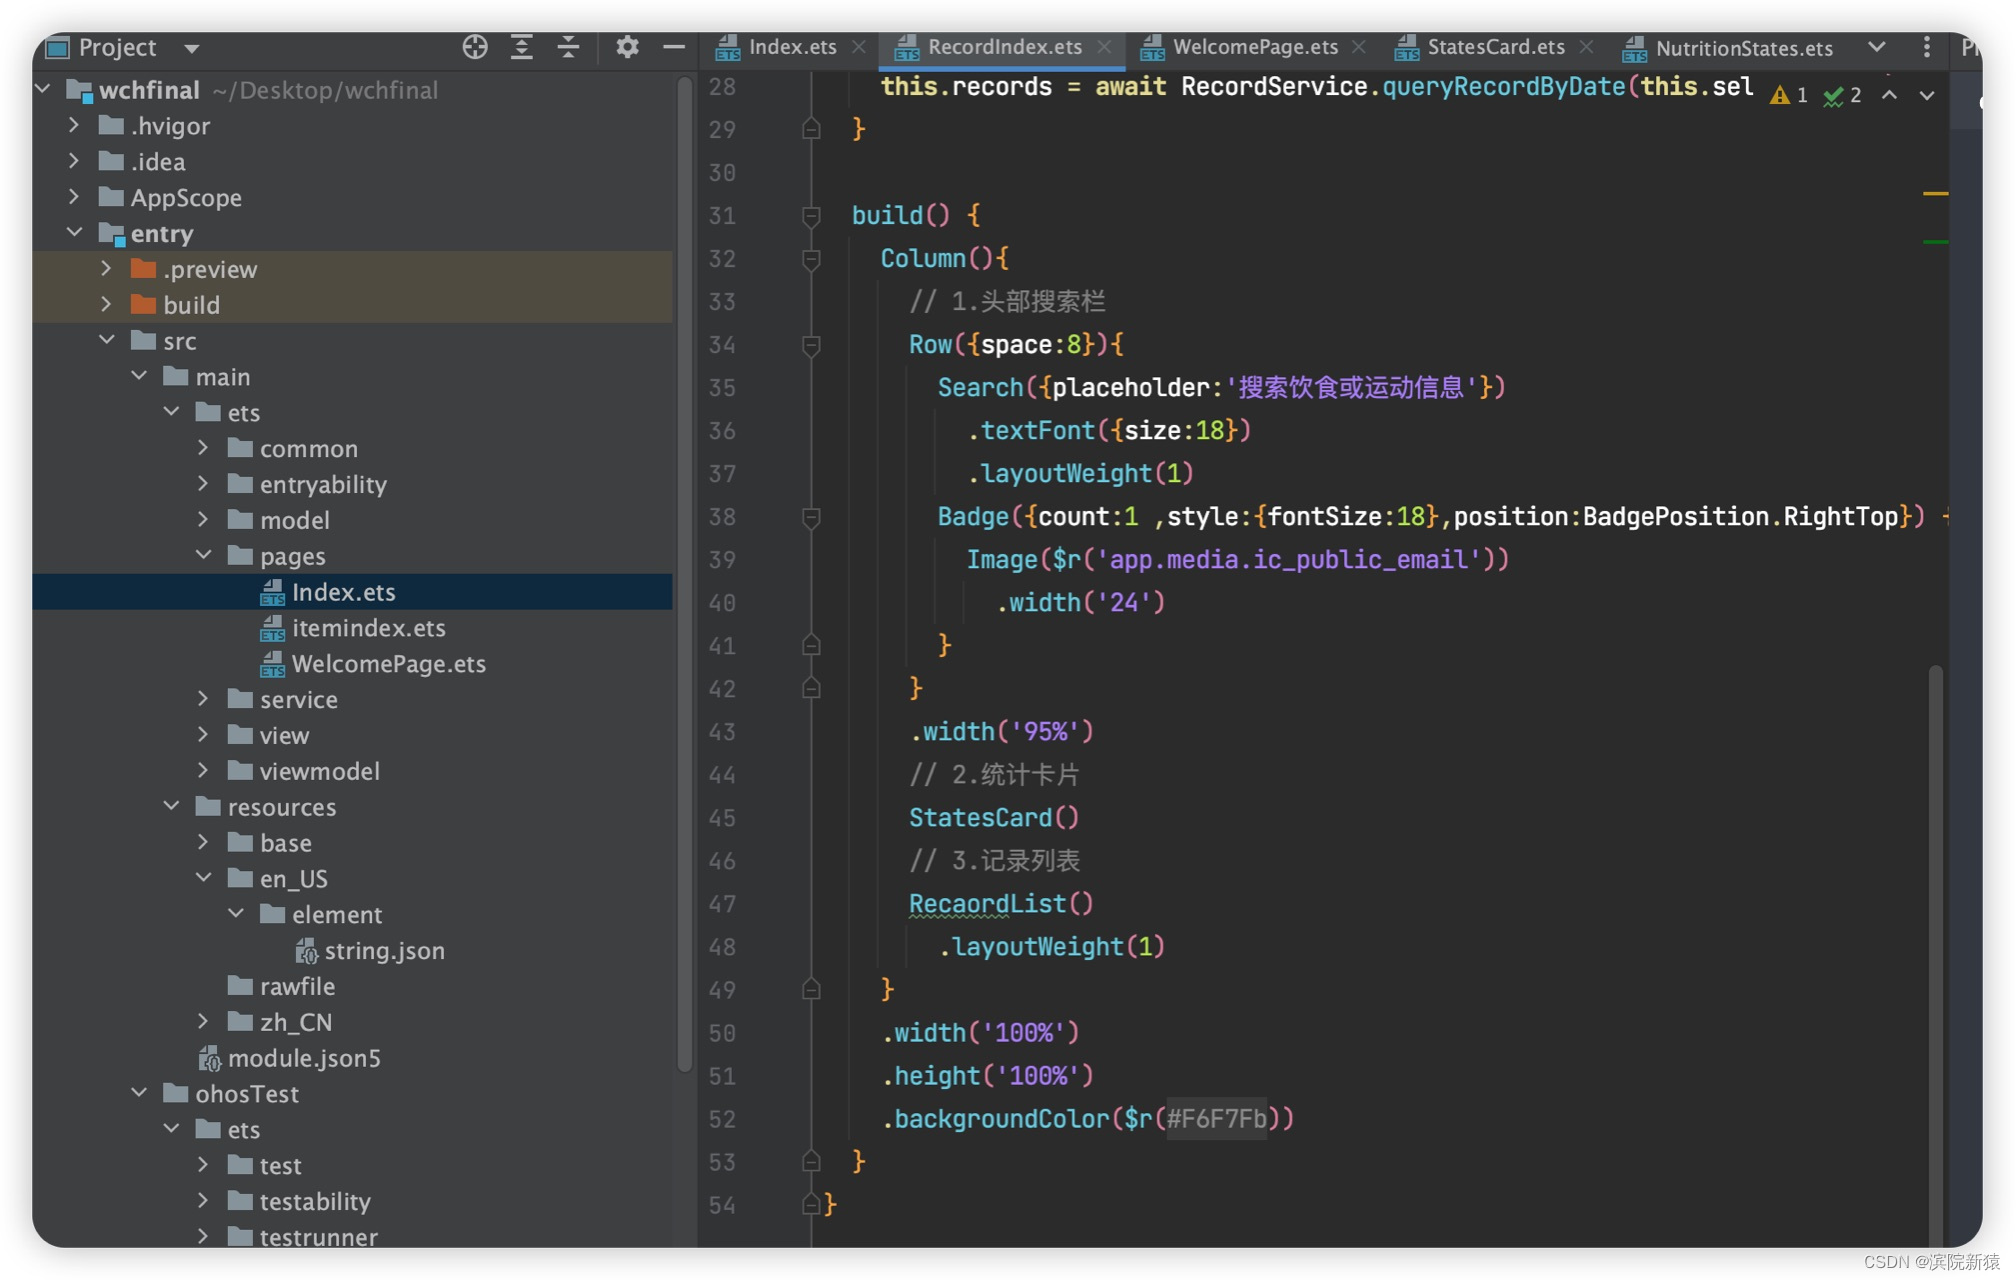Select WelcomePage.ets in the project tree
2016x1280 pixels.
[388, 664]
